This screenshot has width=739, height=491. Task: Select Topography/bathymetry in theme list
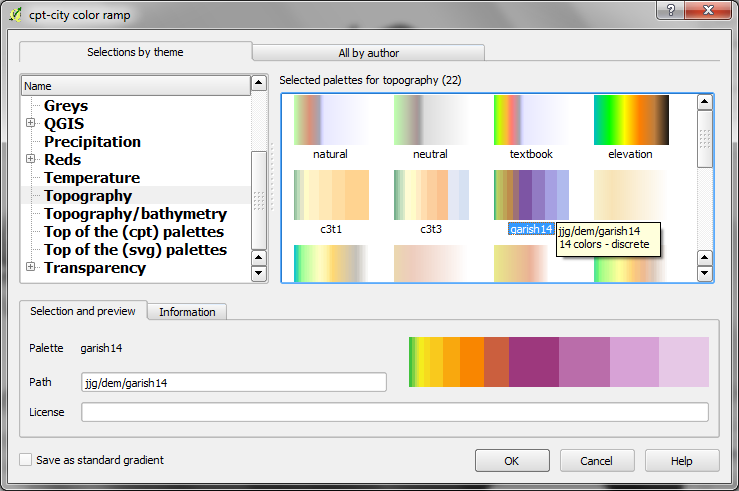tap(135, 214)
